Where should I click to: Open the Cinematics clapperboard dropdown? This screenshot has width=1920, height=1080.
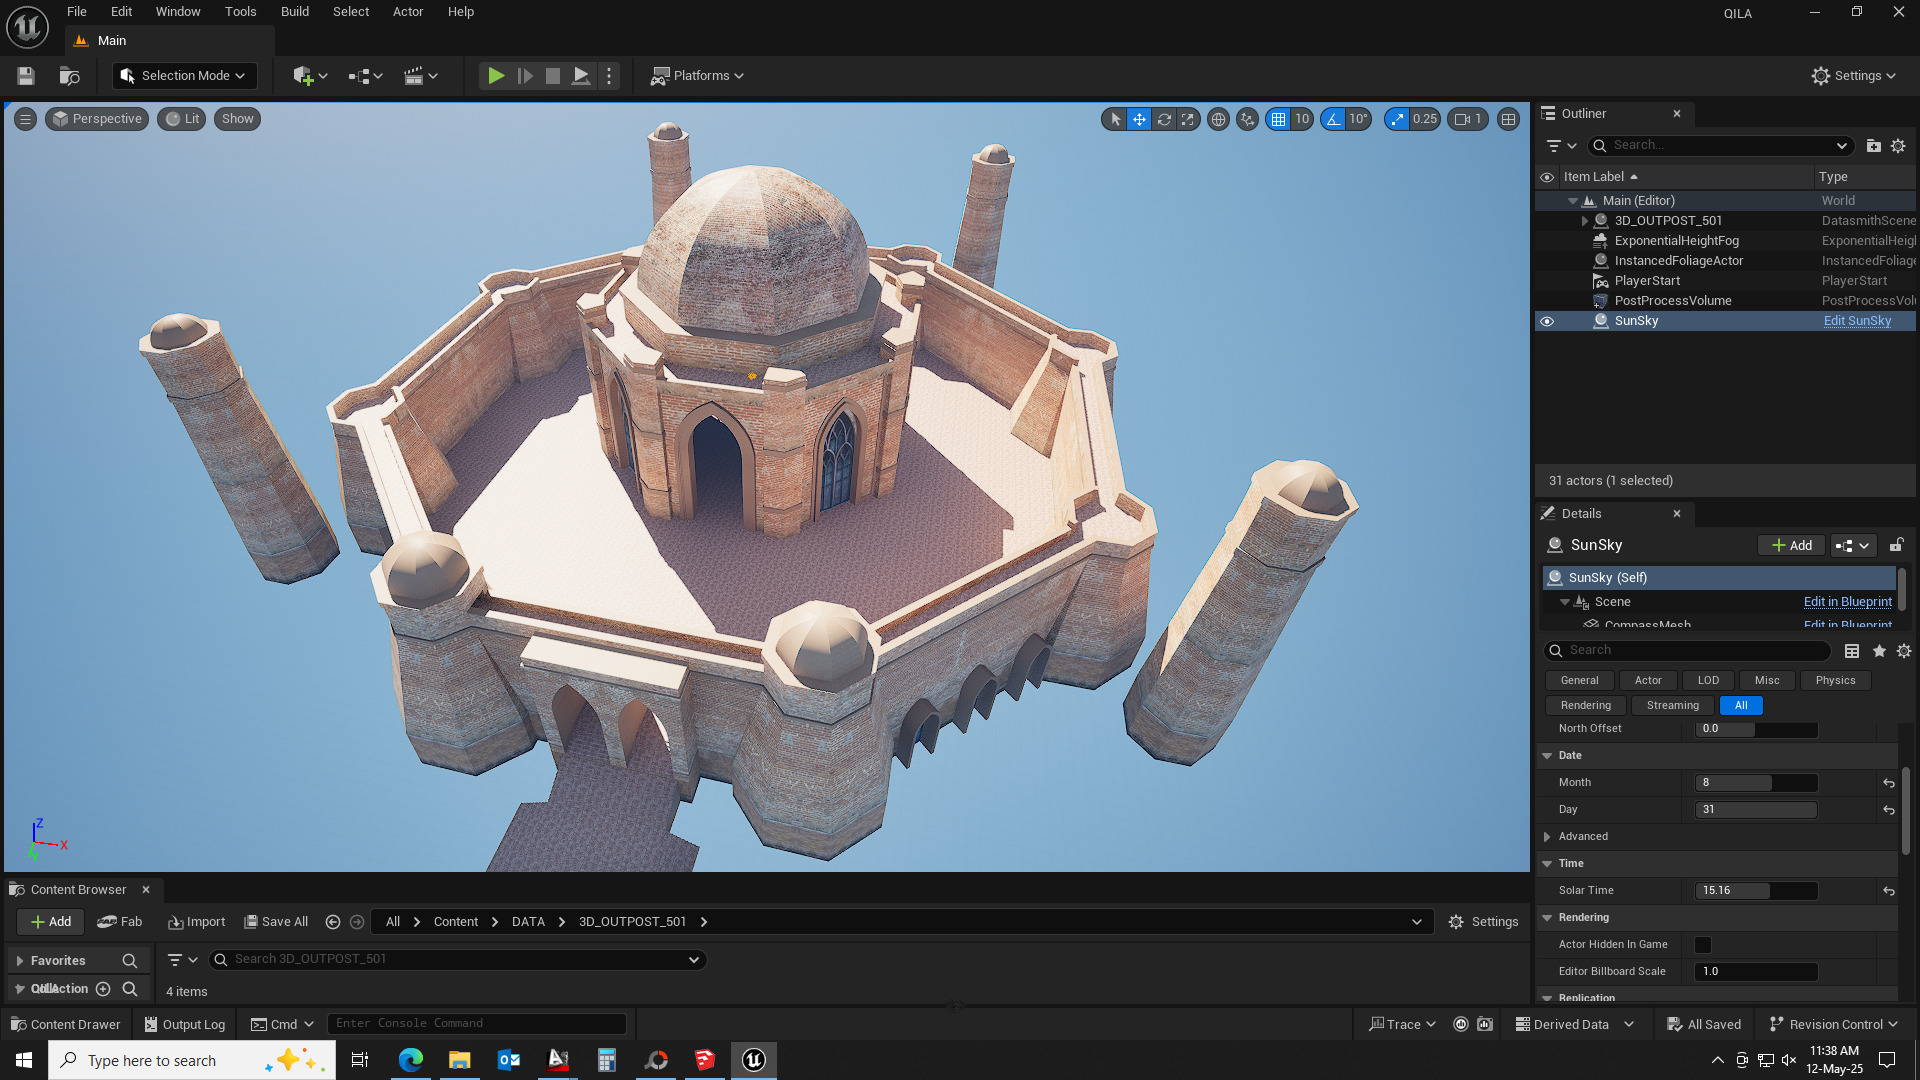420,76
